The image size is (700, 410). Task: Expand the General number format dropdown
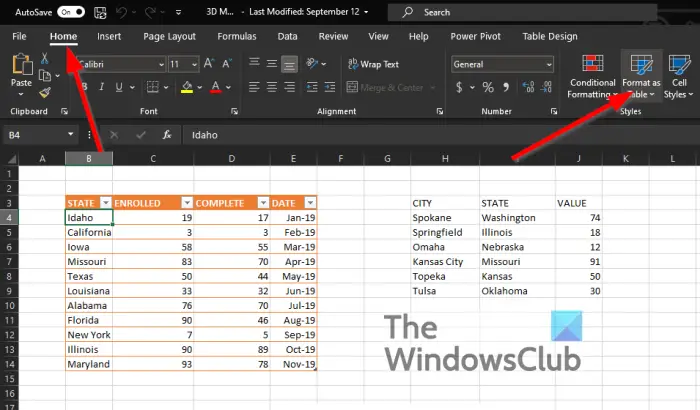[x=549, y=64]
